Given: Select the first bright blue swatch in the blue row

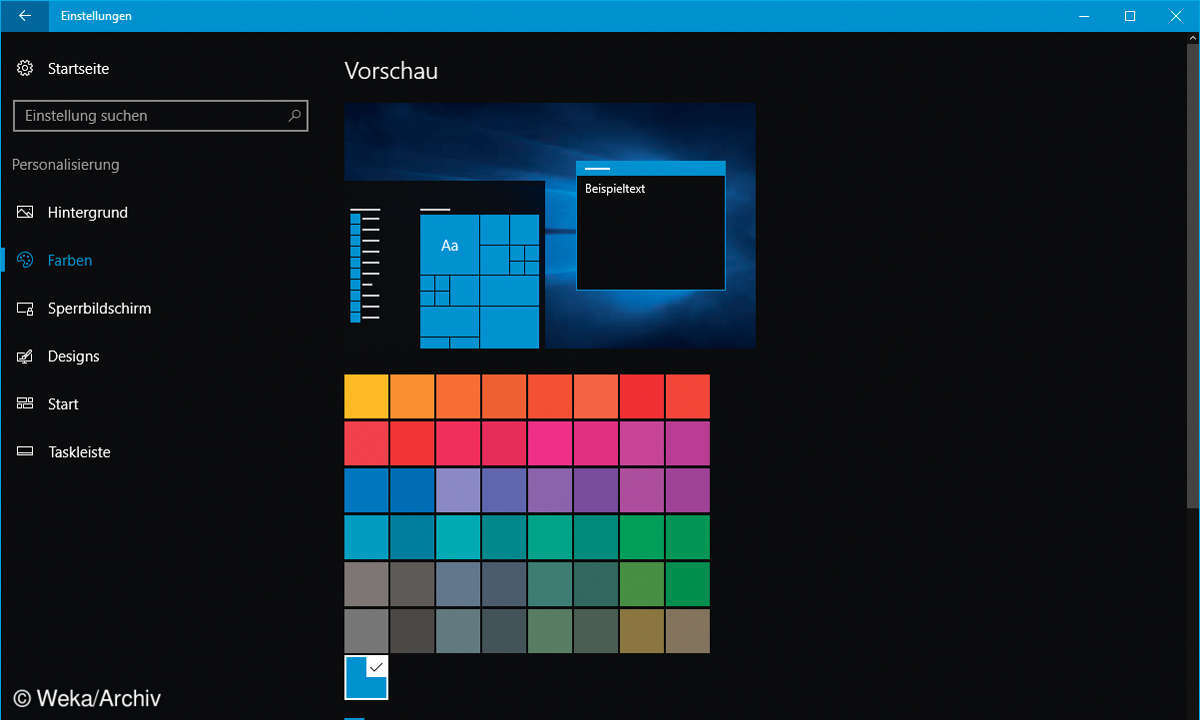Looking at the screenshot, I should [366, 490].
